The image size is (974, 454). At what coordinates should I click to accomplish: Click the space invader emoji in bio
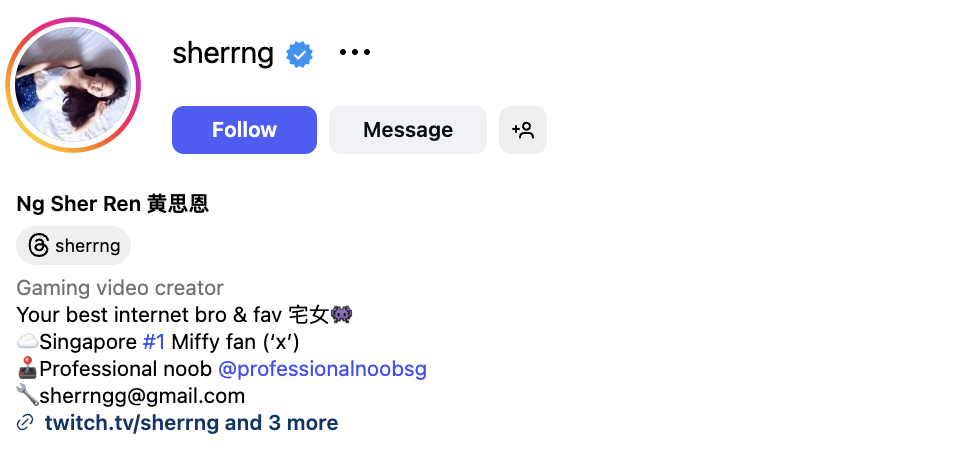click(341, 315)
